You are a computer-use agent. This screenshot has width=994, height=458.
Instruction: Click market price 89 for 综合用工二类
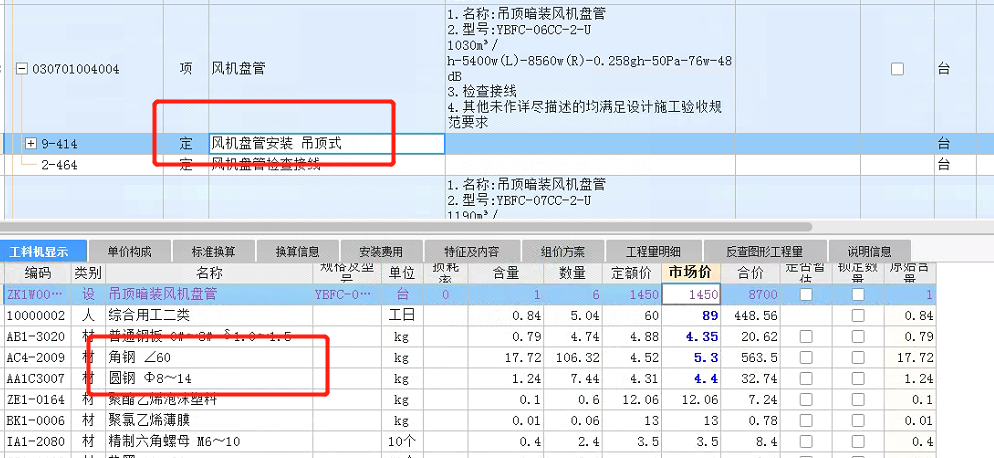click(x=710, y=316)
